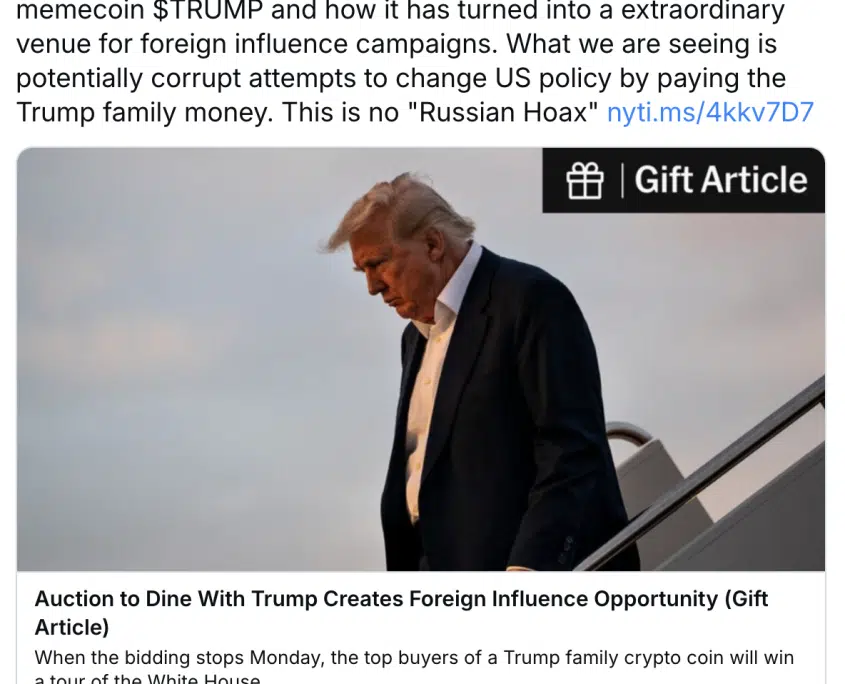
Task: Click the Gift Article badge text
Action: (x=721, y=179)
